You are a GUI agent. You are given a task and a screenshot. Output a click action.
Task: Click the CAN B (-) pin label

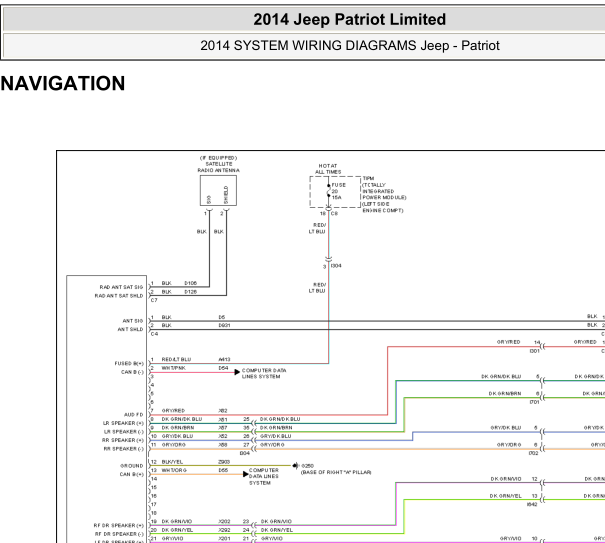tap(132, 372)
